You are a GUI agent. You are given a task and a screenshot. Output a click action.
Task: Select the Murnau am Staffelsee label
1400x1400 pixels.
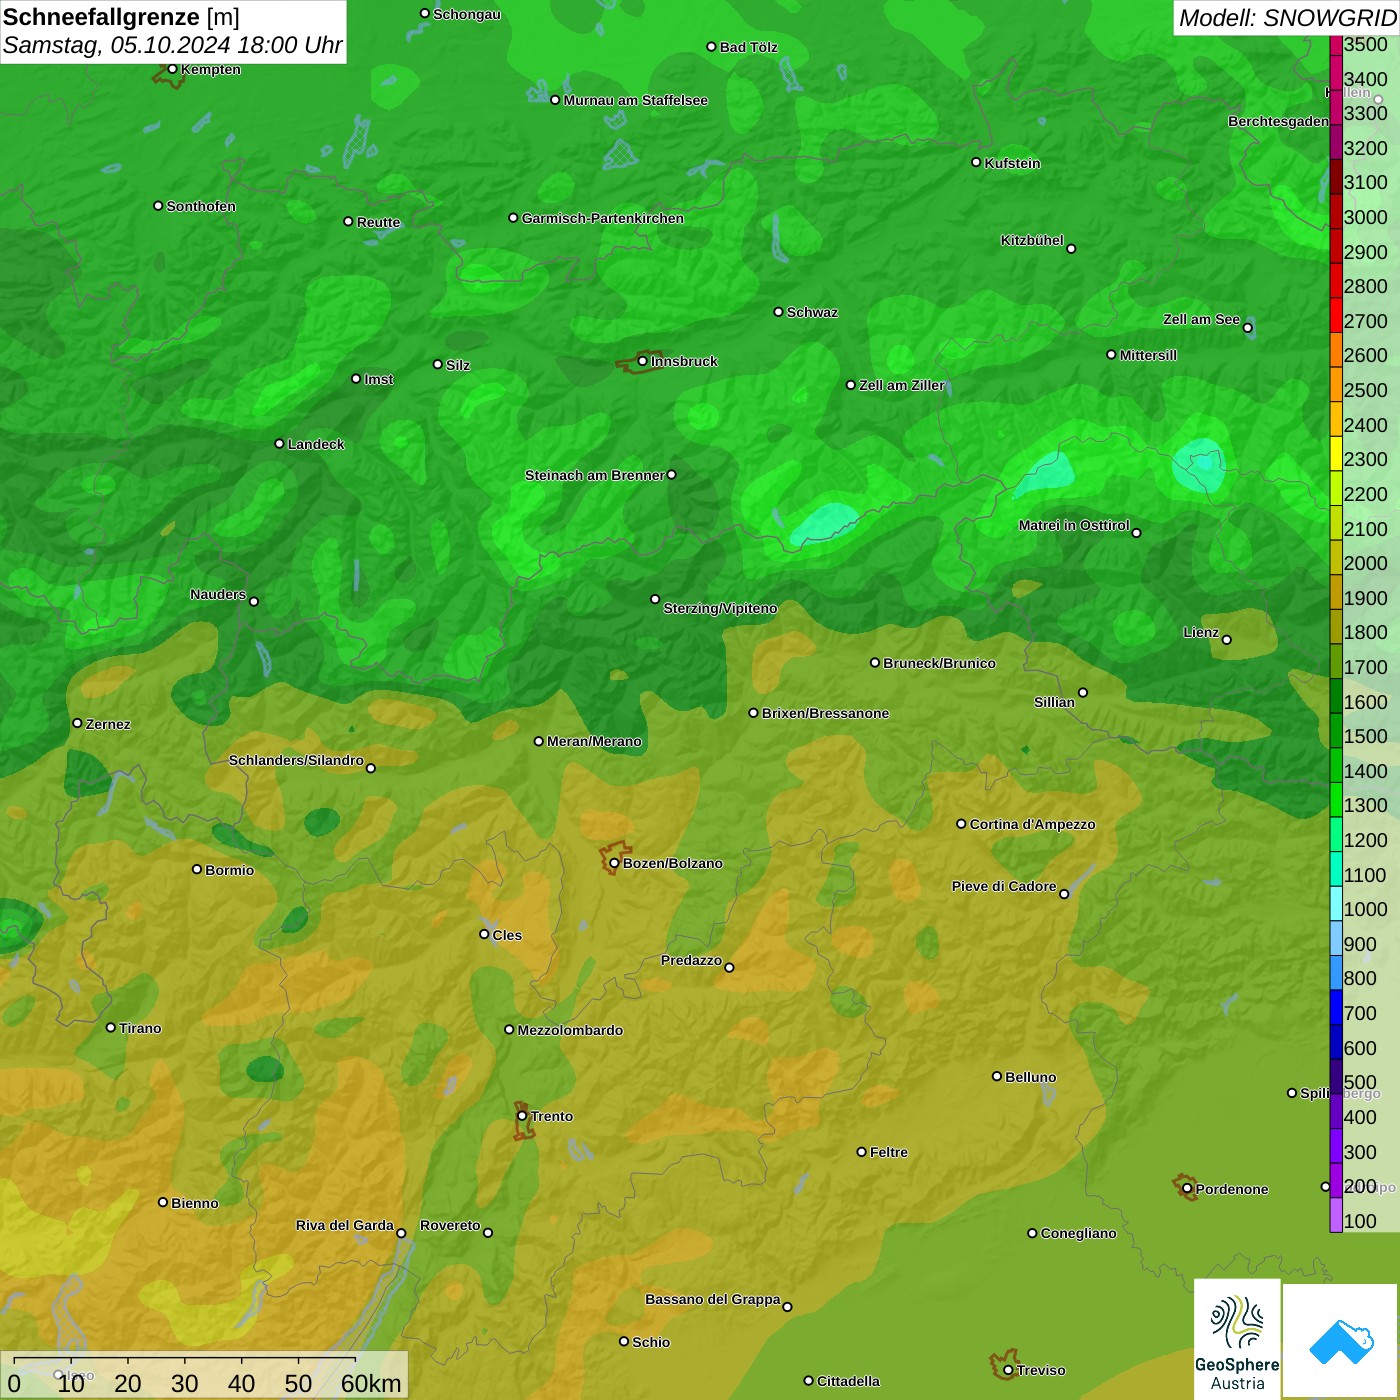pyautogui.click(x=635, y=100)
